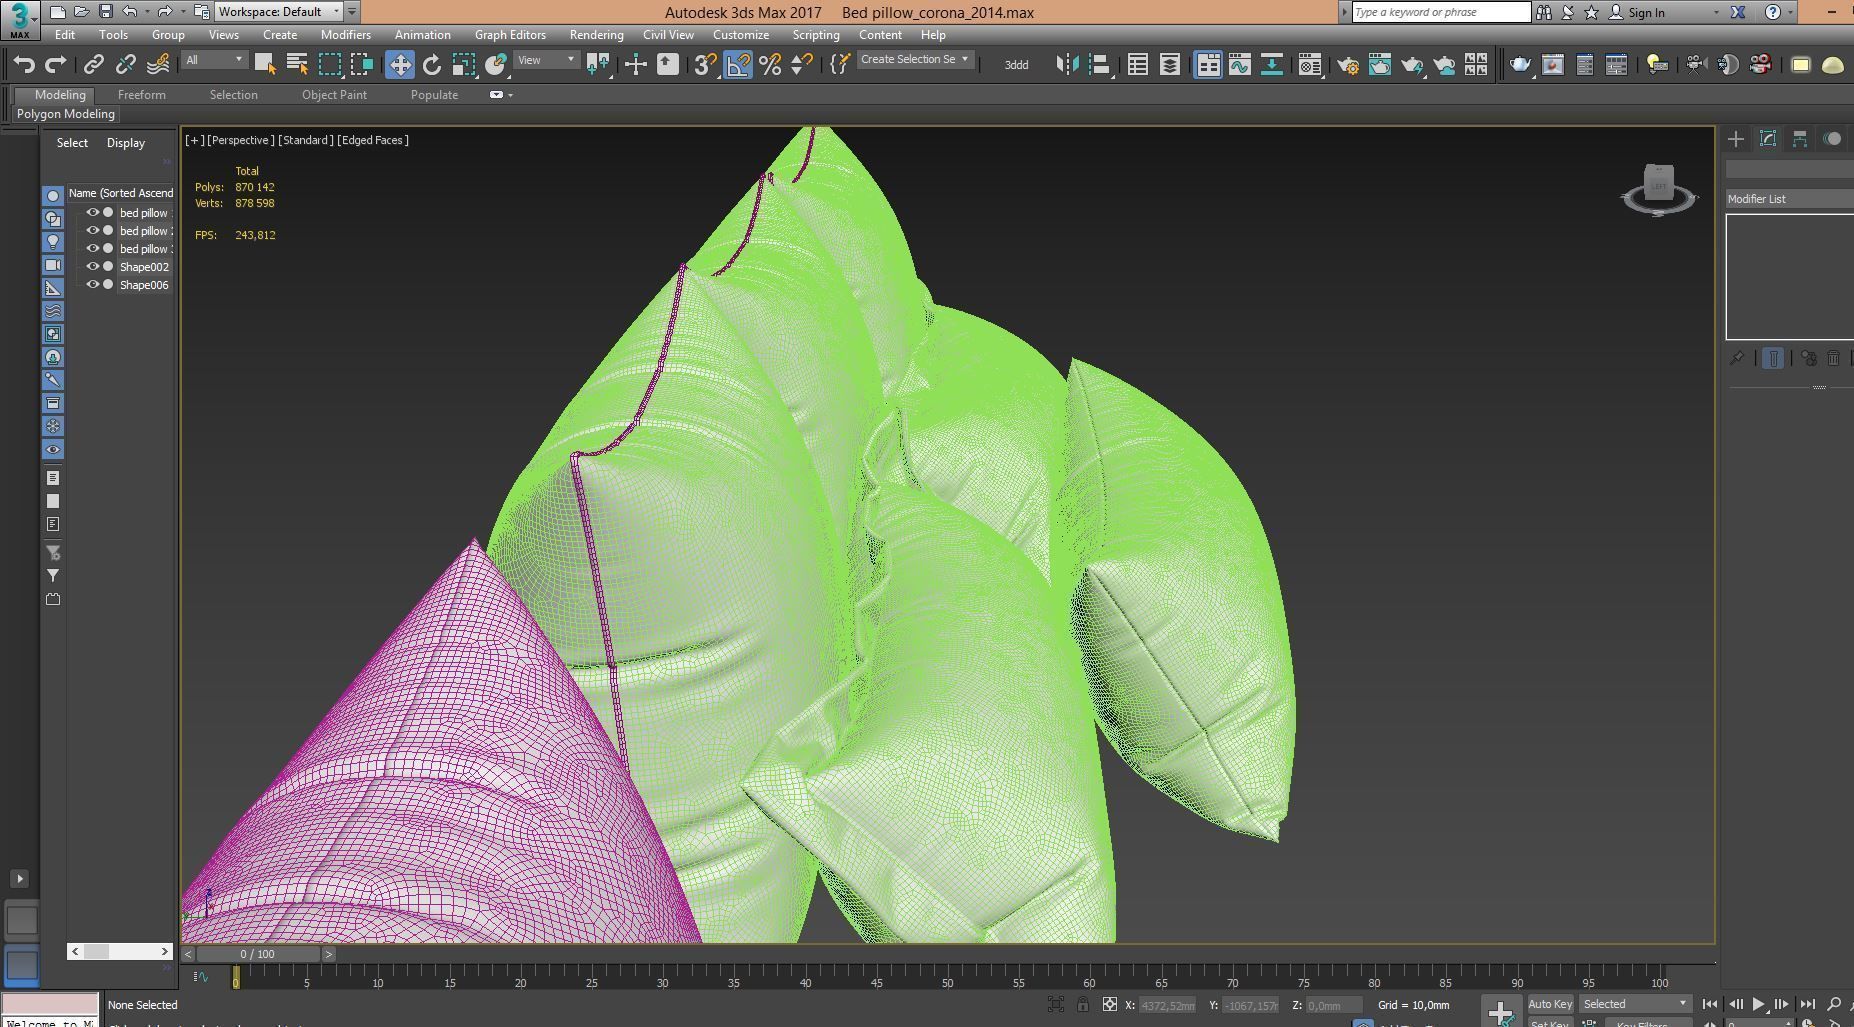Open the 3ds Max application menu button
The image size is (1854, 1027).
[19, 19]
